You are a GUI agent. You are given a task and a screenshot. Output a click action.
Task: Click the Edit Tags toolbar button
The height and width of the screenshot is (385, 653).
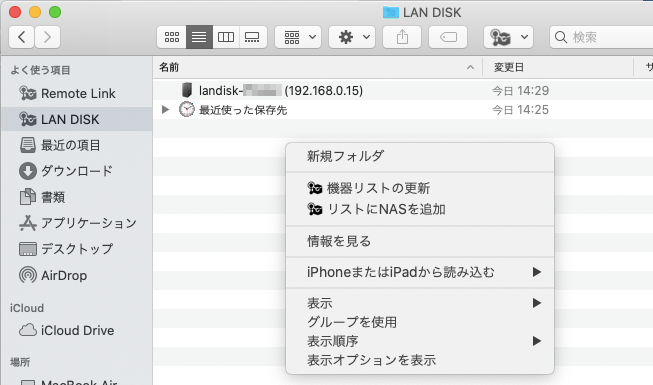pyautogui.click(x=448, y=37)
